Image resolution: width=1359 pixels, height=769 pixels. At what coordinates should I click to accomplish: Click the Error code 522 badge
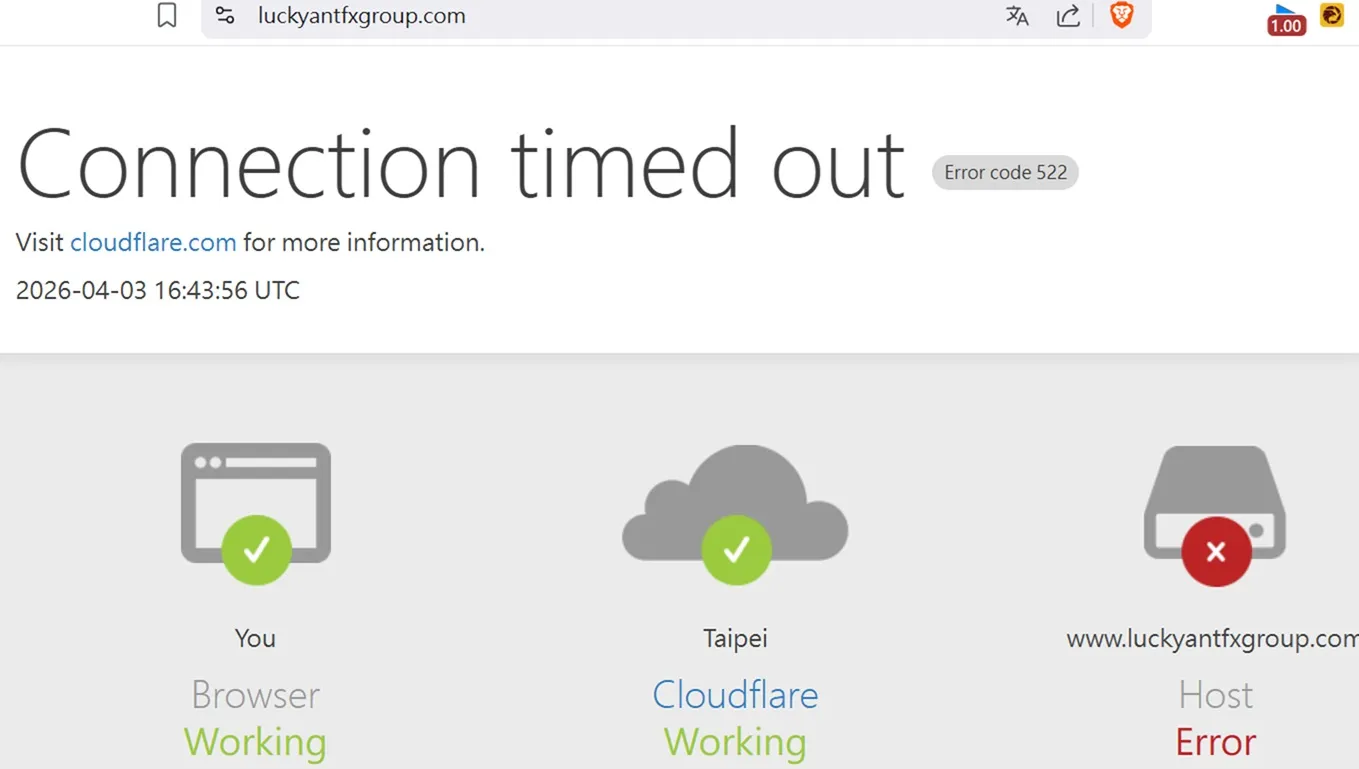(x=1005, y=172)
